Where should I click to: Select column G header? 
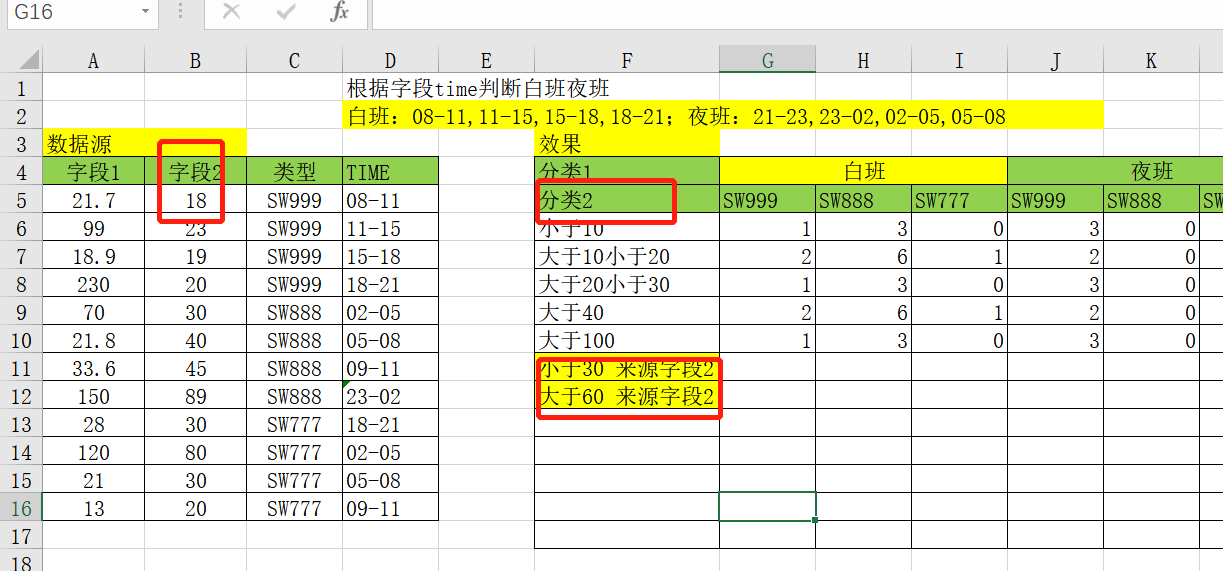pos(767,61)
